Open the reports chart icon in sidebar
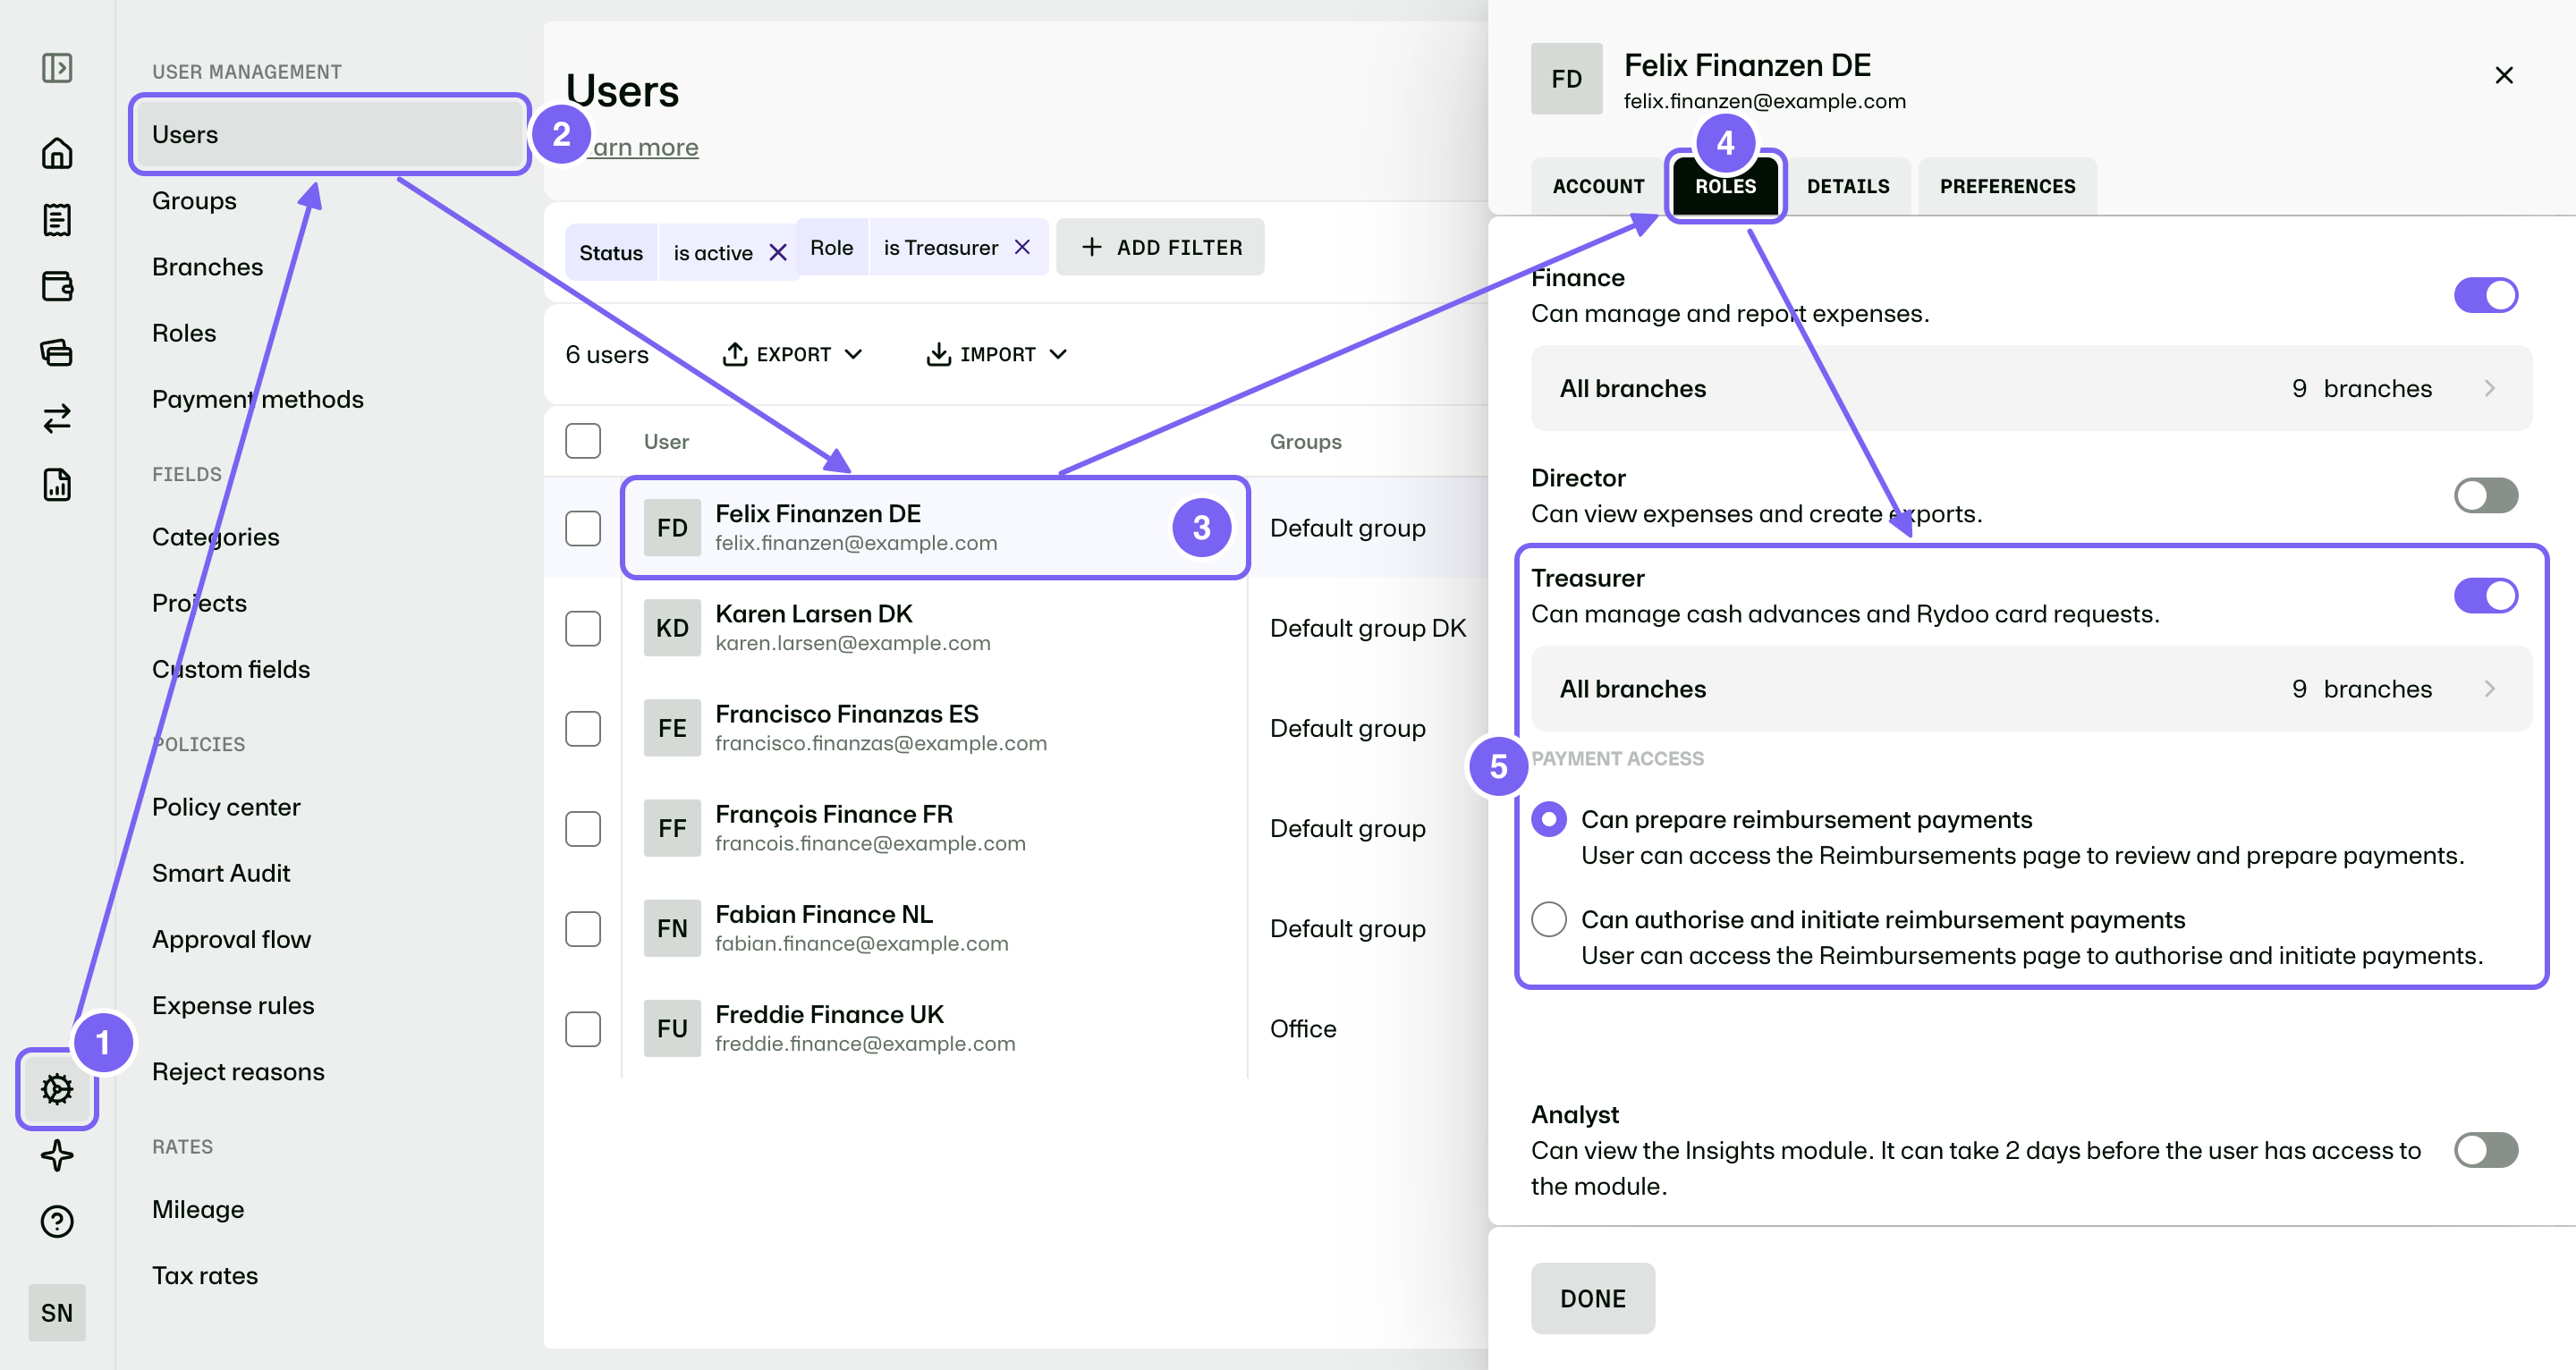2576x1370 pixels. pyautogui.click(x=57, y=484)
